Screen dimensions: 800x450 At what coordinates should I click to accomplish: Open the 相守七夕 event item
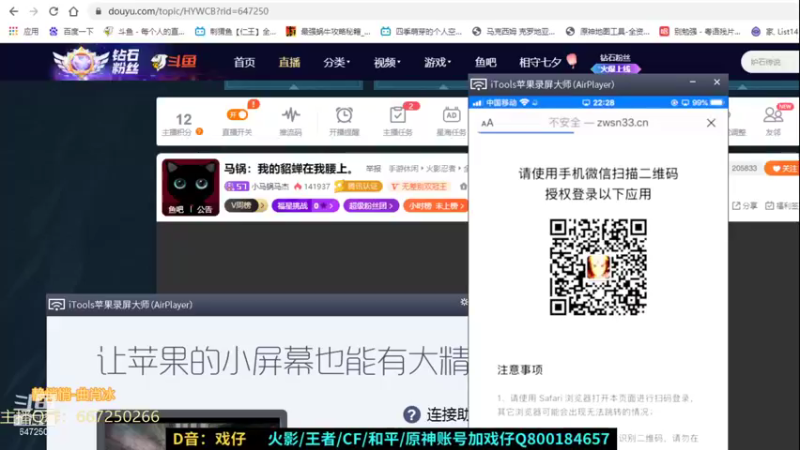click(548, 62)
